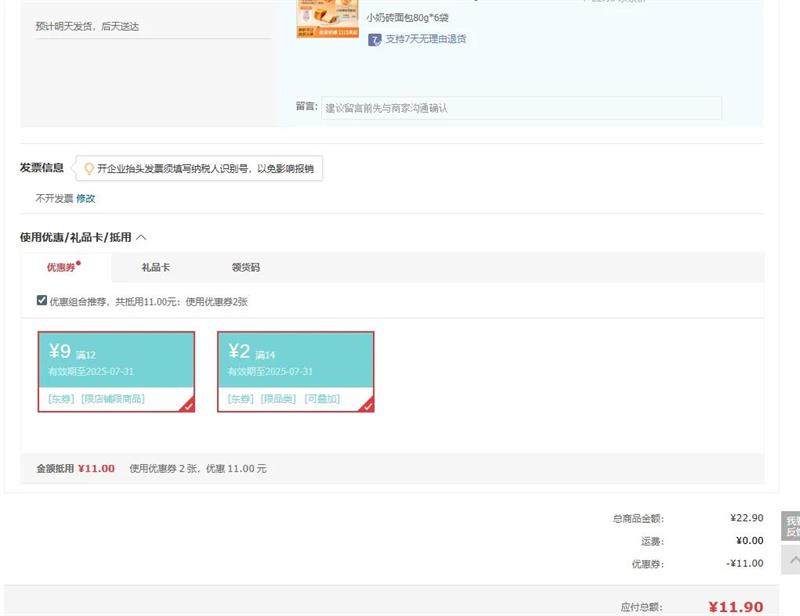
Task: Deselect the ¥9 满12 coupon card
Action: [x=116, y=370]
